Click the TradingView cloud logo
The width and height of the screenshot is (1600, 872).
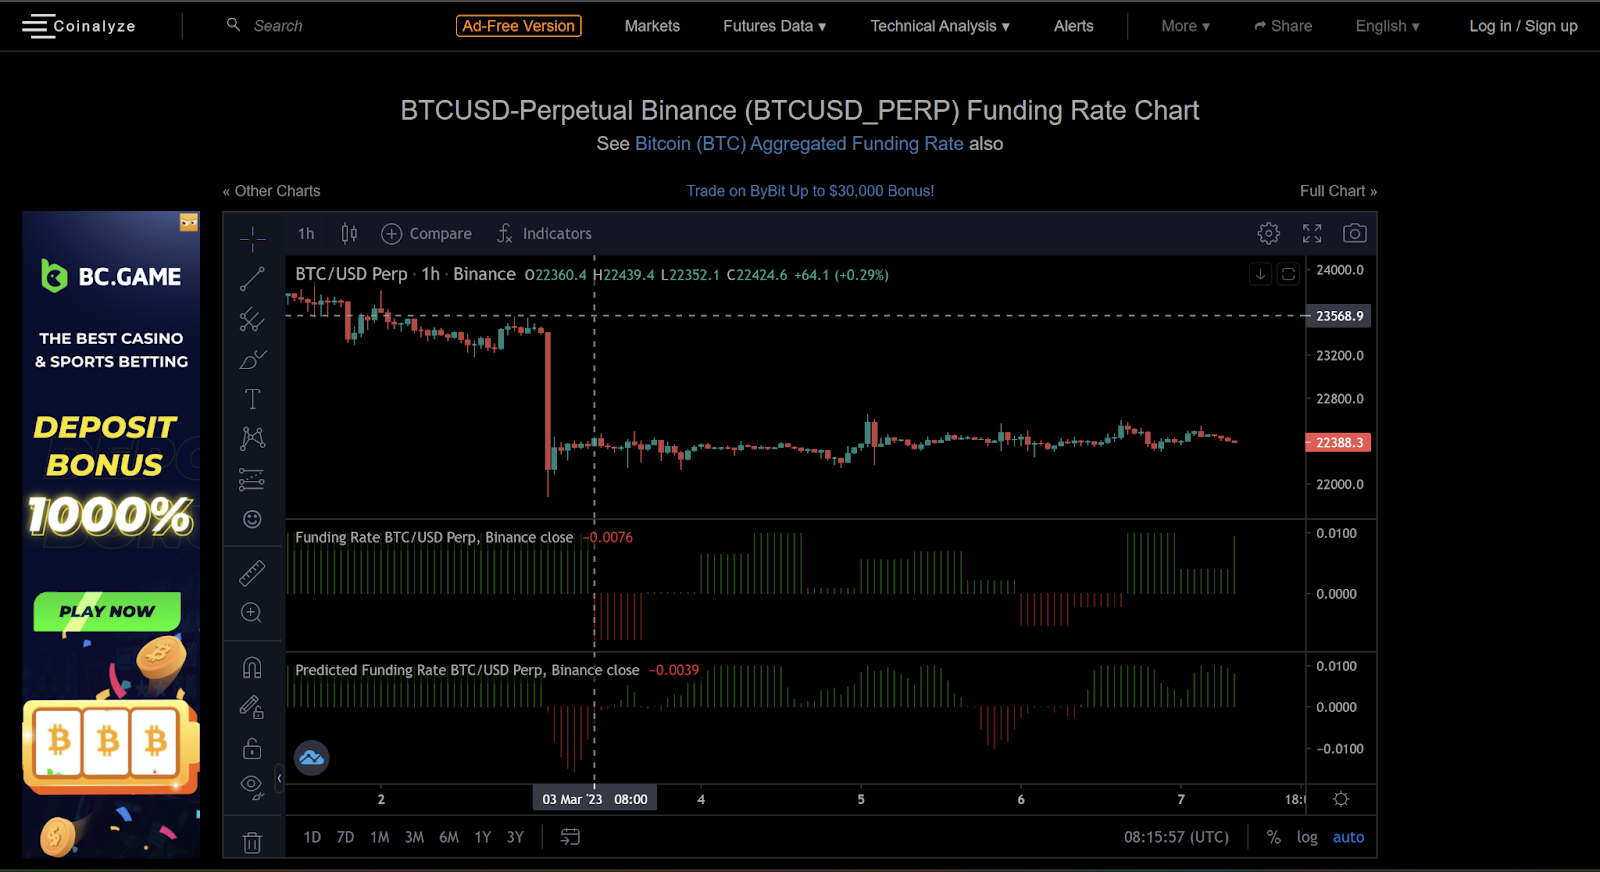pos(311,758)
